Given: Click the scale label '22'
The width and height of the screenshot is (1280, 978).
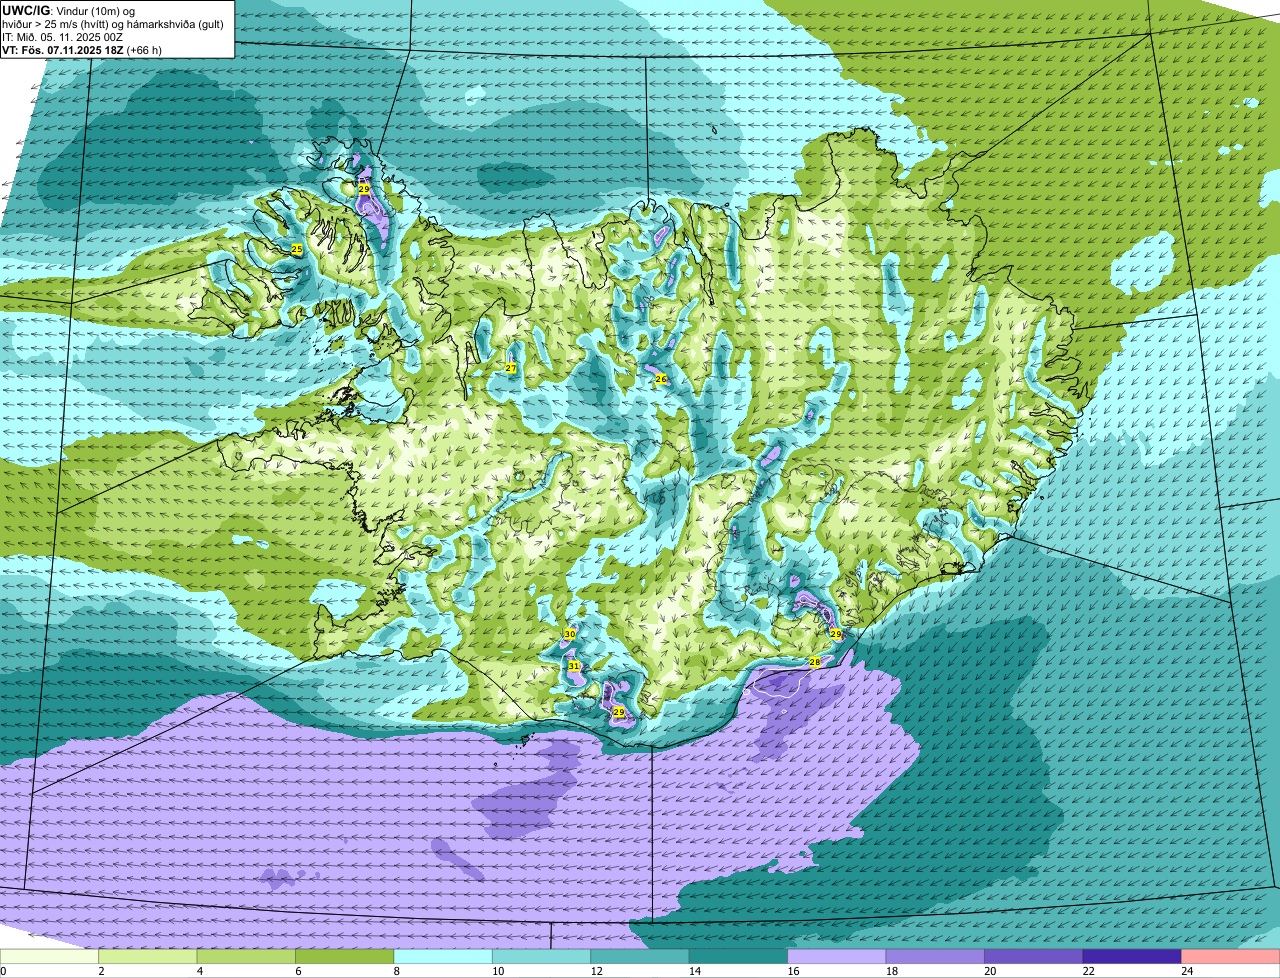Looking at the screenshot, I should pyautogui.click(x=1089, y=971).
